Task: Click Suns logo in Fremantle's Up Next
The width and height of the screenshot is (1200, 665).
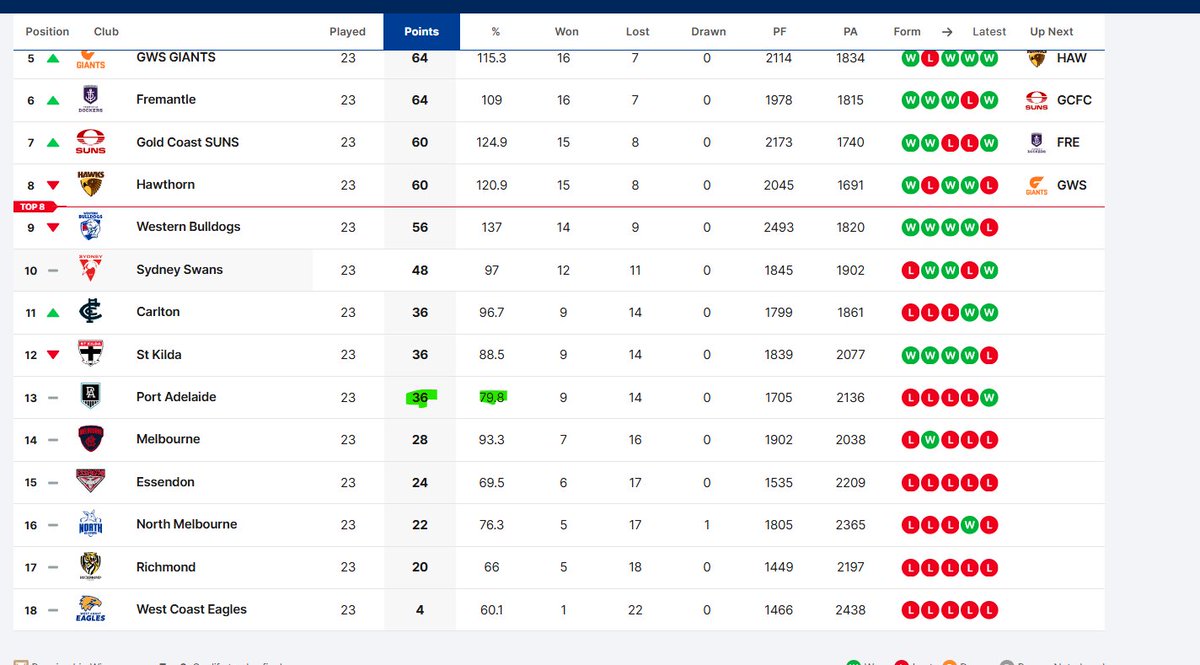Action: point(1037,100)
